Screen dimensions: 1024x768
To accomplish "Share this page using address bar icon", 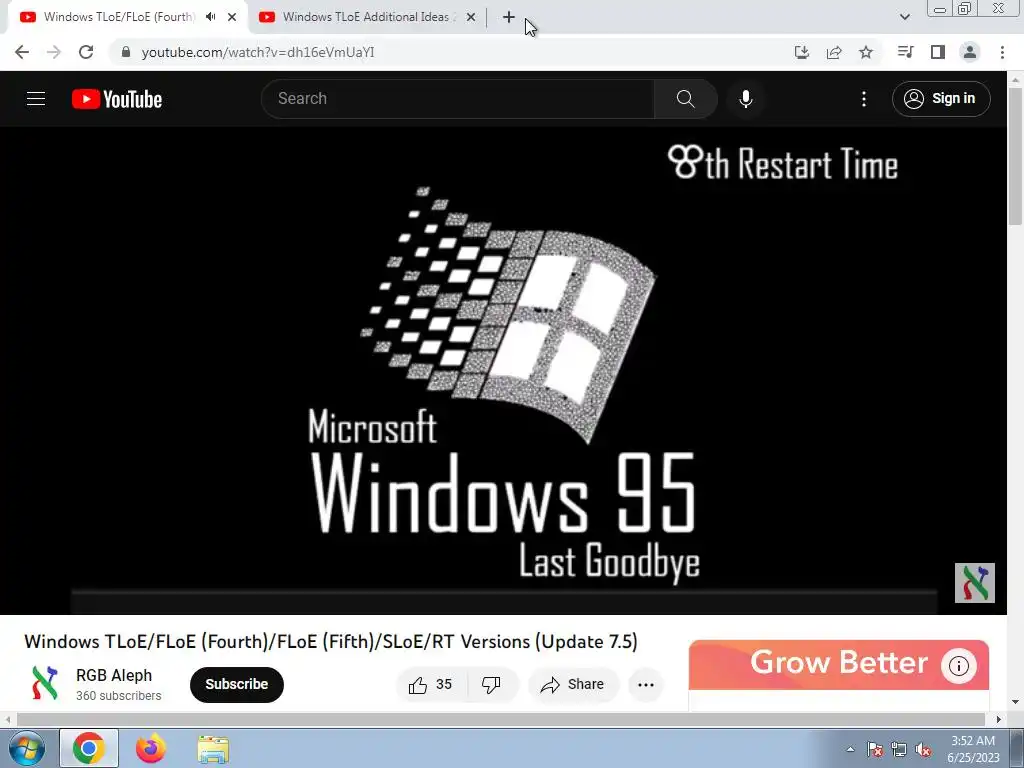I will pyautogui.click(x=834, y=52).
